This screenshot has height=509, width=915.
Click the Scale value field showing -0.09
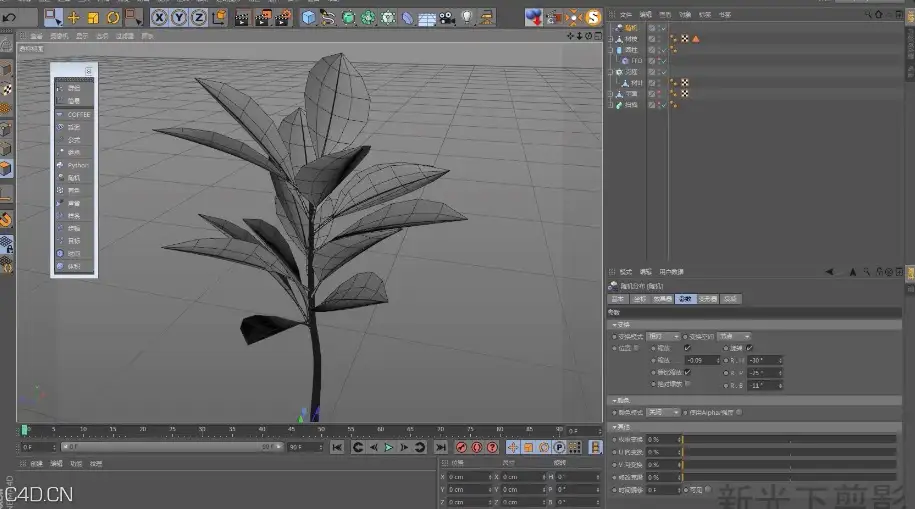tap(702, 360)
